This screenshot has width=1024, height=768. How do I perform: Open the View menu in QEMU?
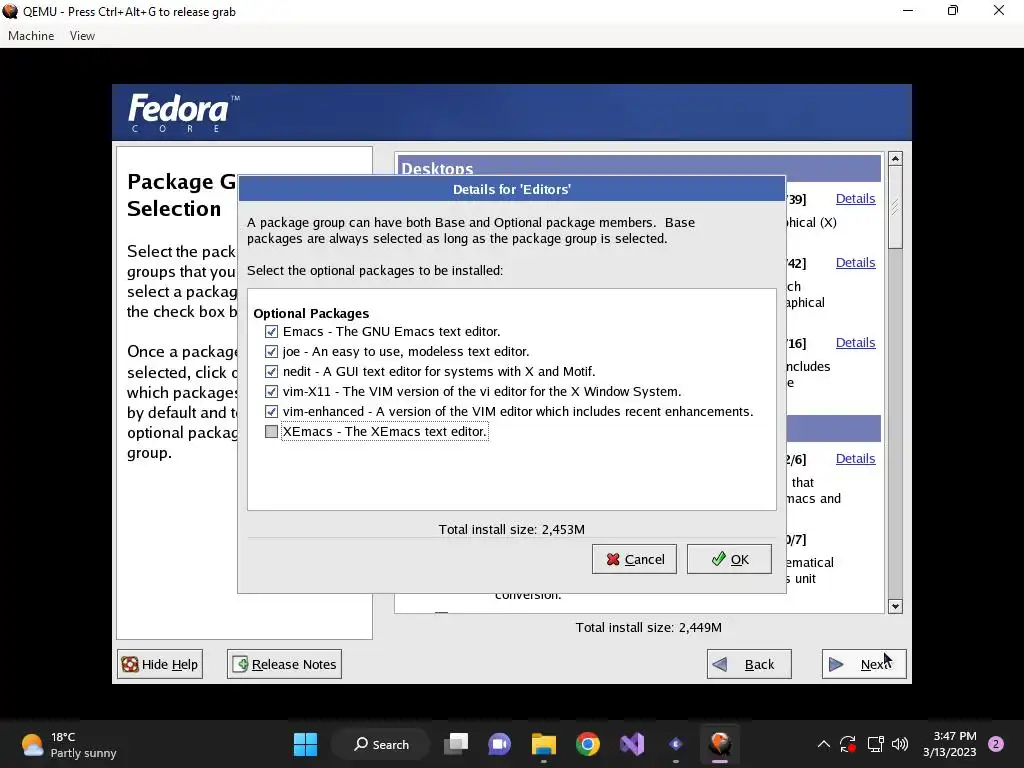(x=82, y=36)
